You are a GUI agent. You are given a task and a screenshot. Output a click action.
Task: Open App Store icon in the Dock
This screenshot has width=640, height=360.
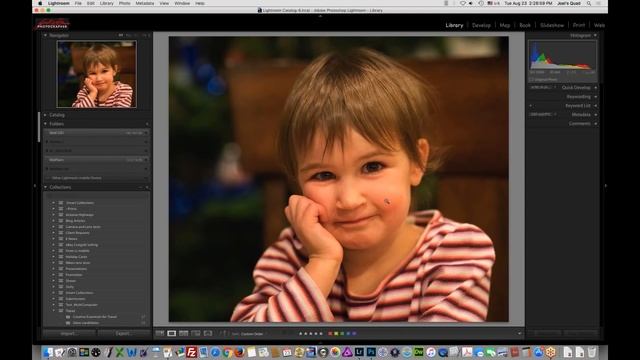click(538, 352)
